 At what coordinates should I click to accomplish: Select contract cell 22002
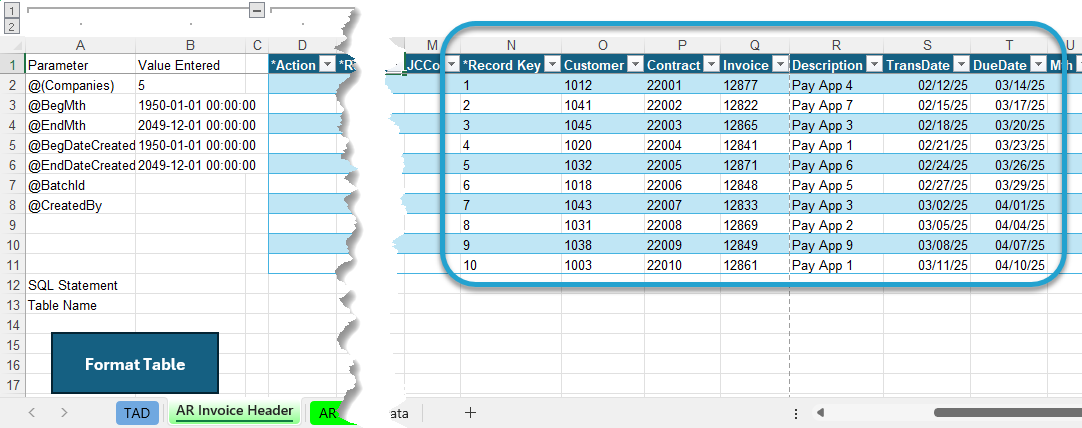[682, 106]
